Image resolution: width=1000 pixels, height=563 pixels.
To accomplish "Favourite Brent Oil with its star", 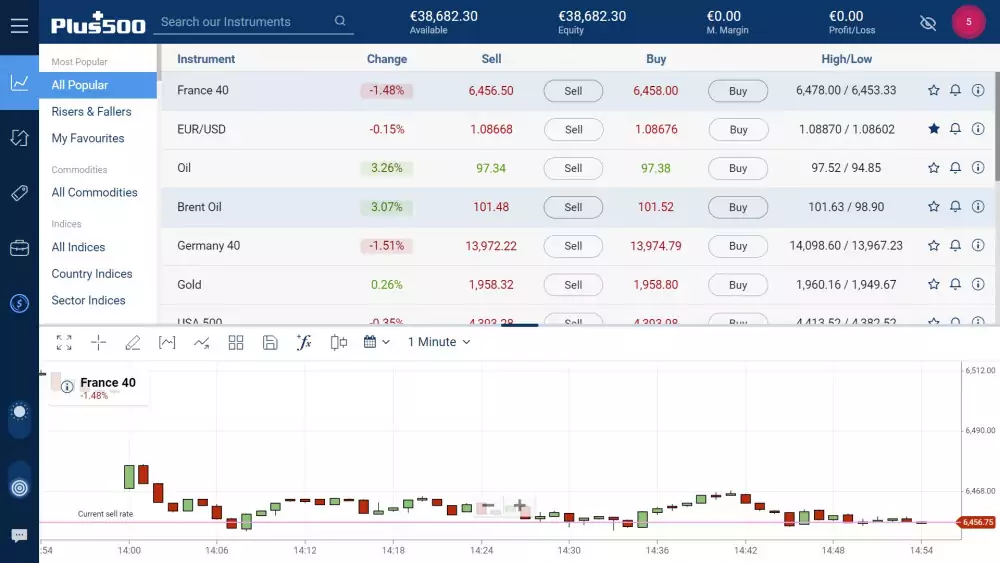I will [934, 207].
